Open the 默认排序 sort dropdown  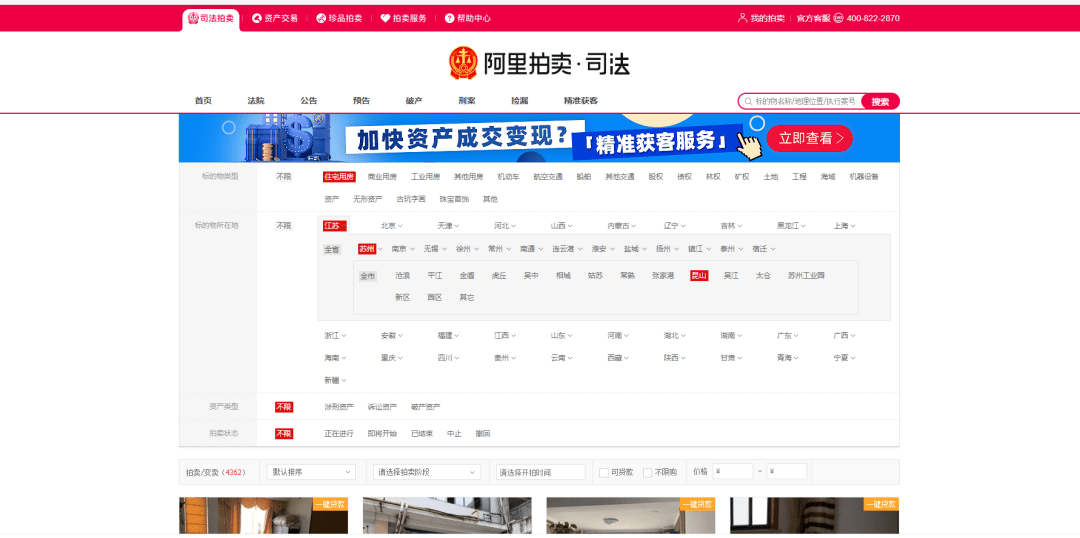(311, 472)
